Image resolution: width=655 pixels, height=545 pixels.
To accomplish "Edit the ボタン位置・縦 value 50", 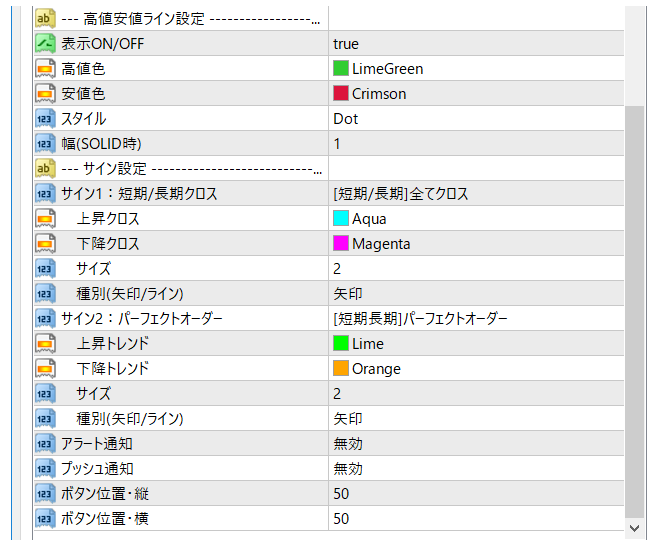I will tap(342, 494).
